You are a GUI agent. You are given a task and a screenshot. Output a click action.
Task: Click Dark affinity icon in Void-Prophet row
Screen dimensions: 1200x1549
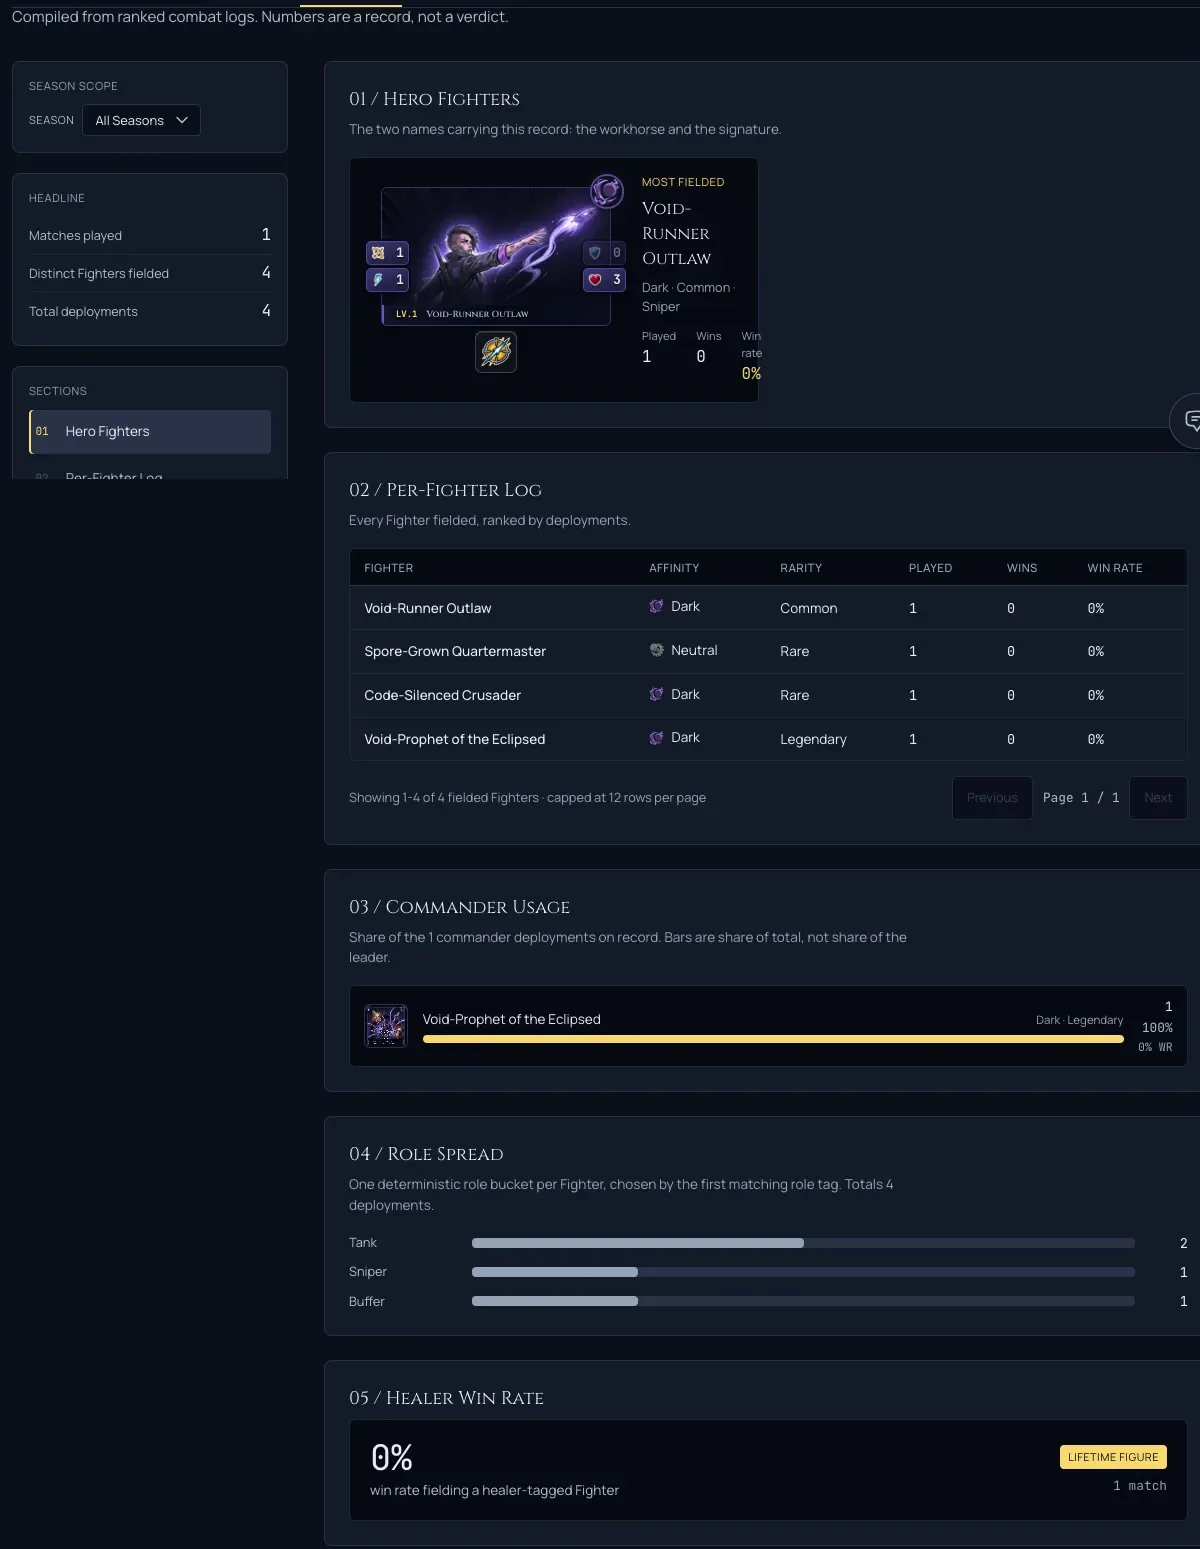[656, 738]
